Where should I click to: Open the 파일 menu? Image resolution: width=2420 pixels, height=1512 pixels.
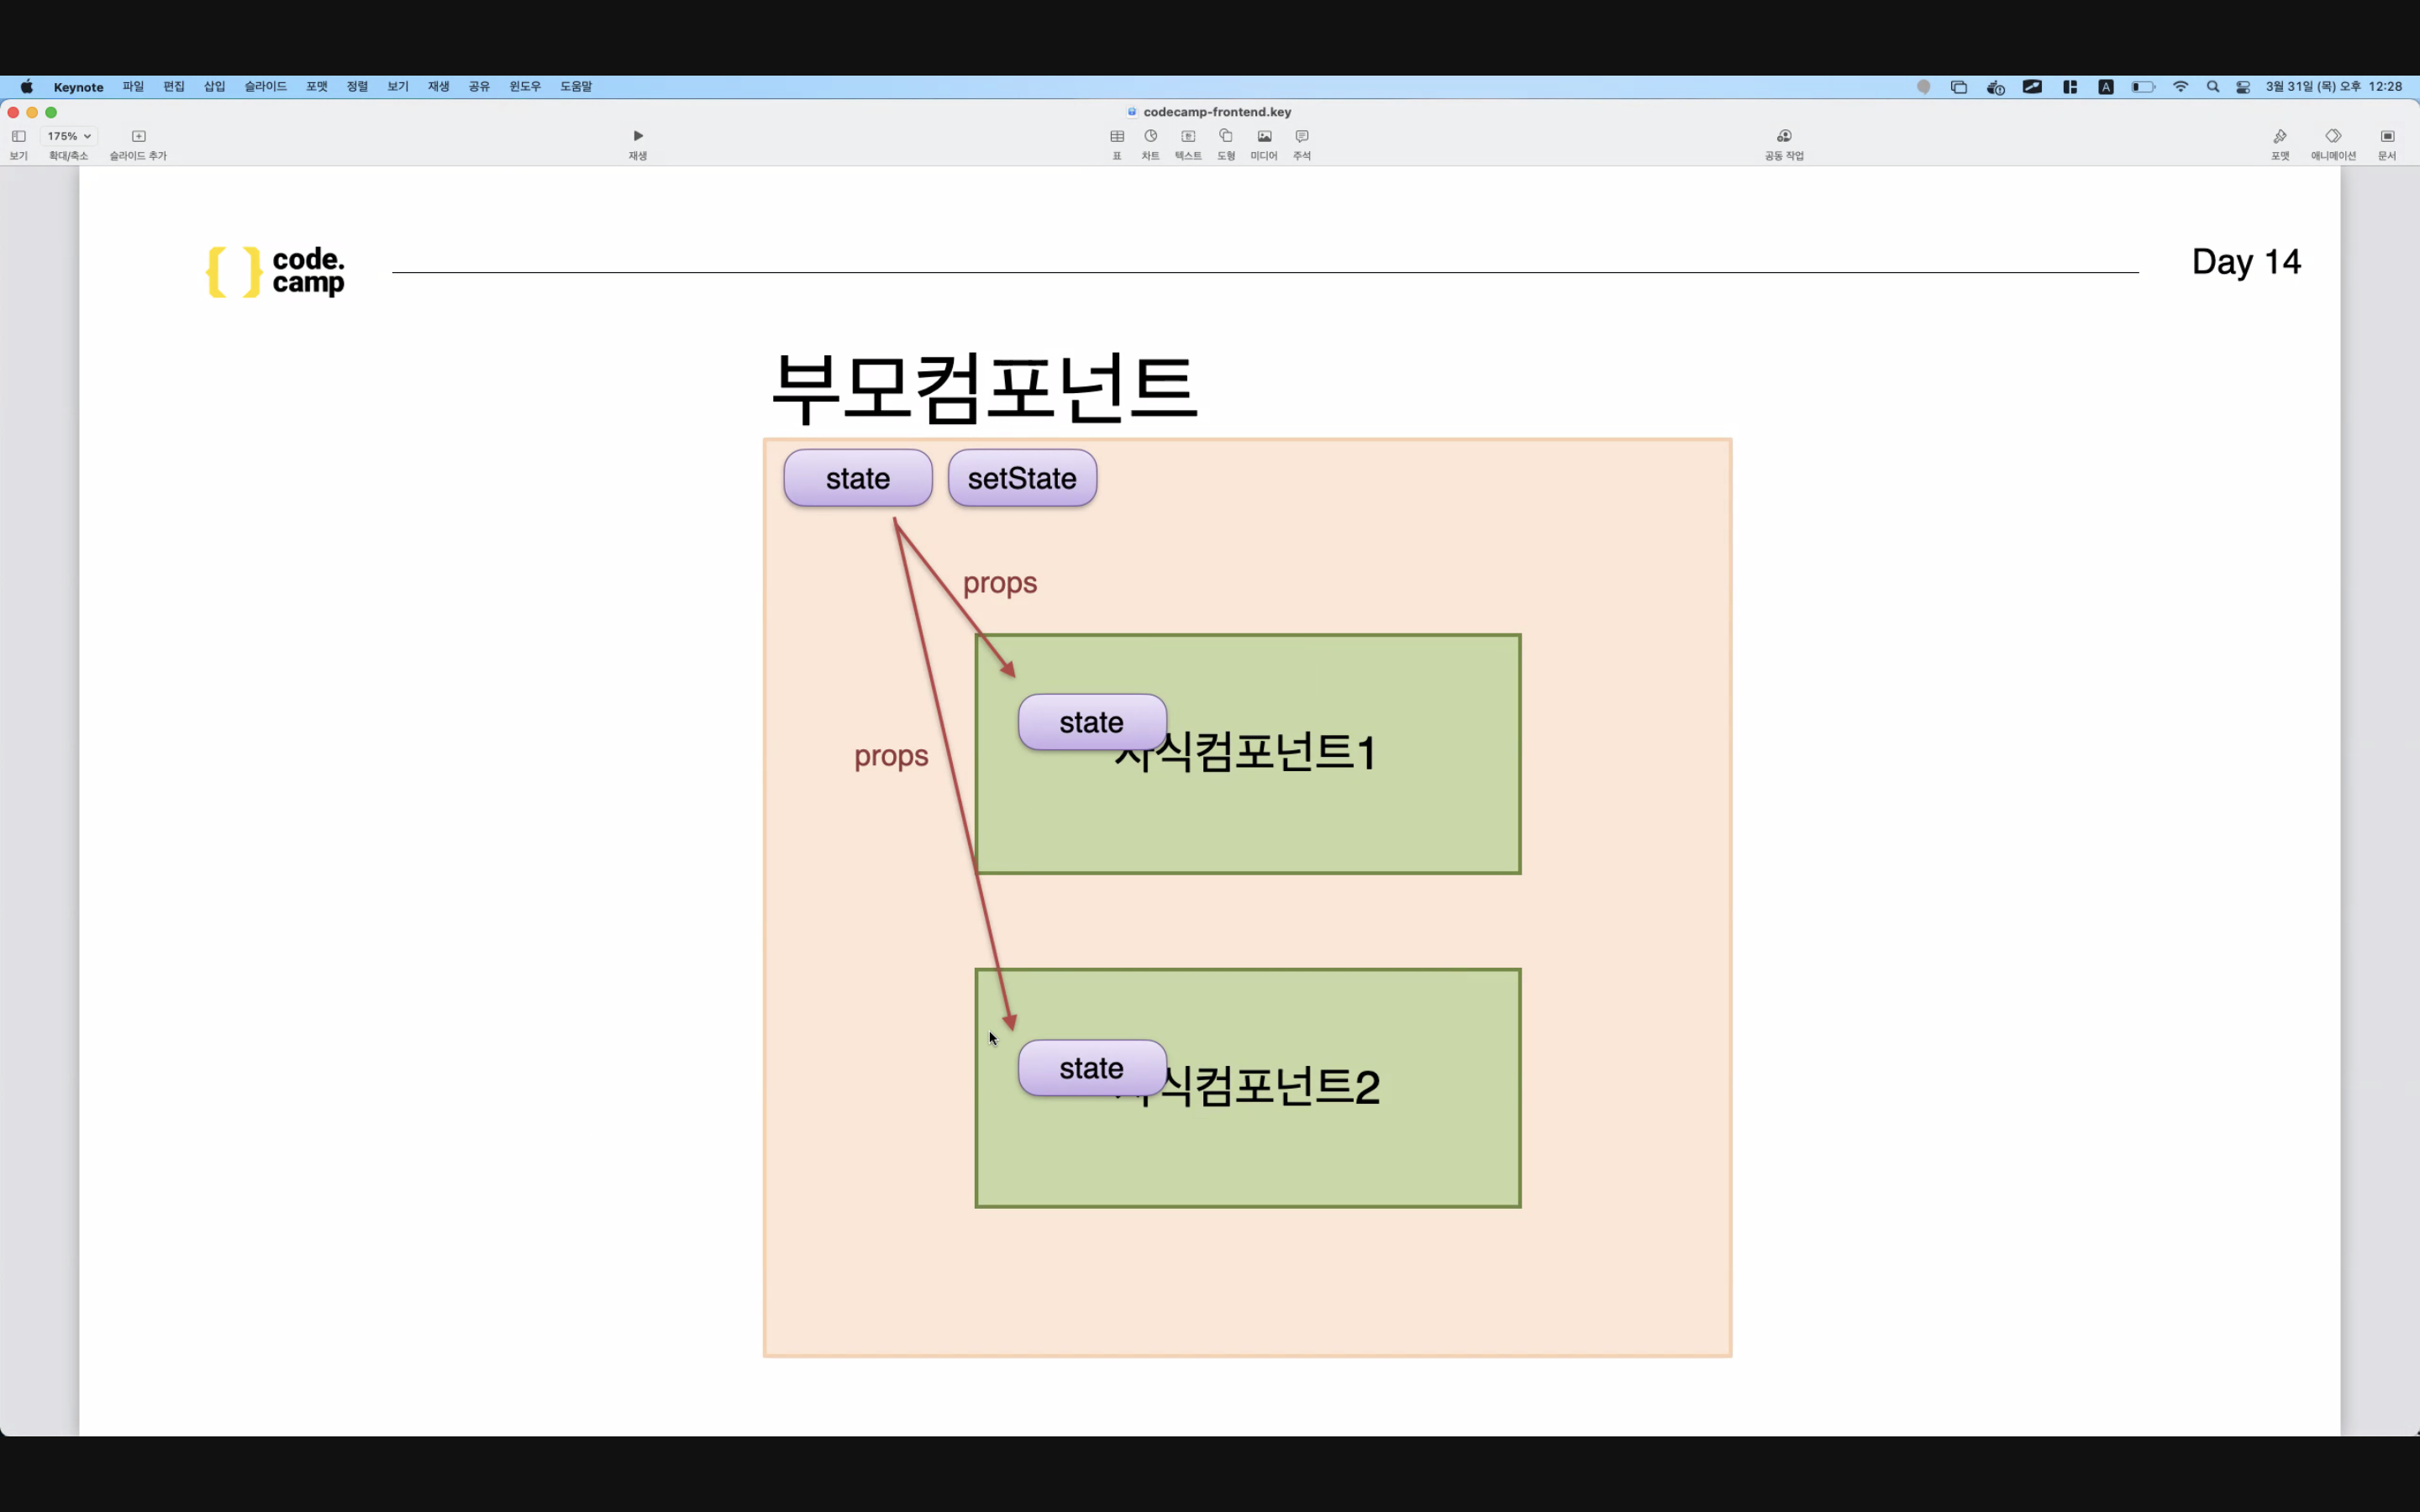pyautogui.click(x=133, y=87)
